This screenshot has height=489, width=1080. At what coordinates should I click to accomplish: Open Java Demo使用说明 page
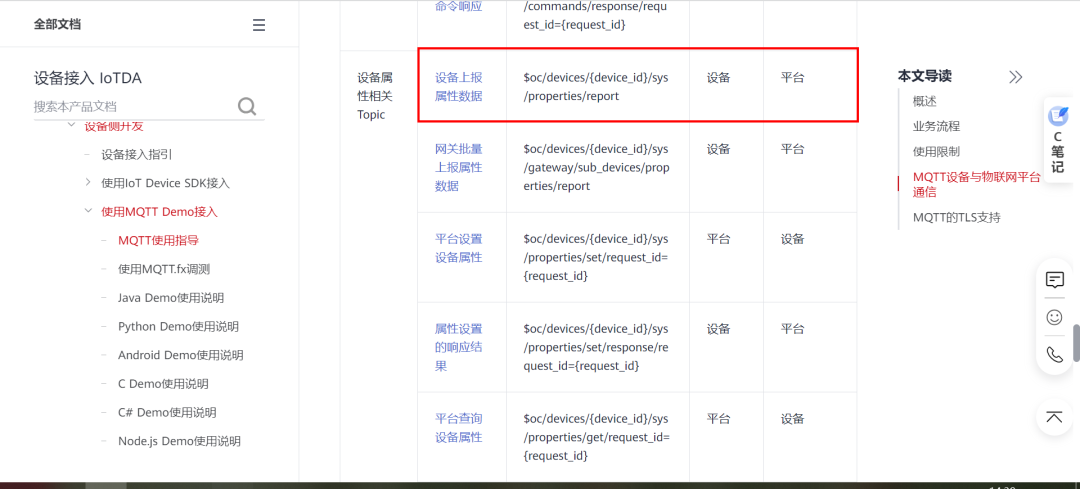coord(171,298)
